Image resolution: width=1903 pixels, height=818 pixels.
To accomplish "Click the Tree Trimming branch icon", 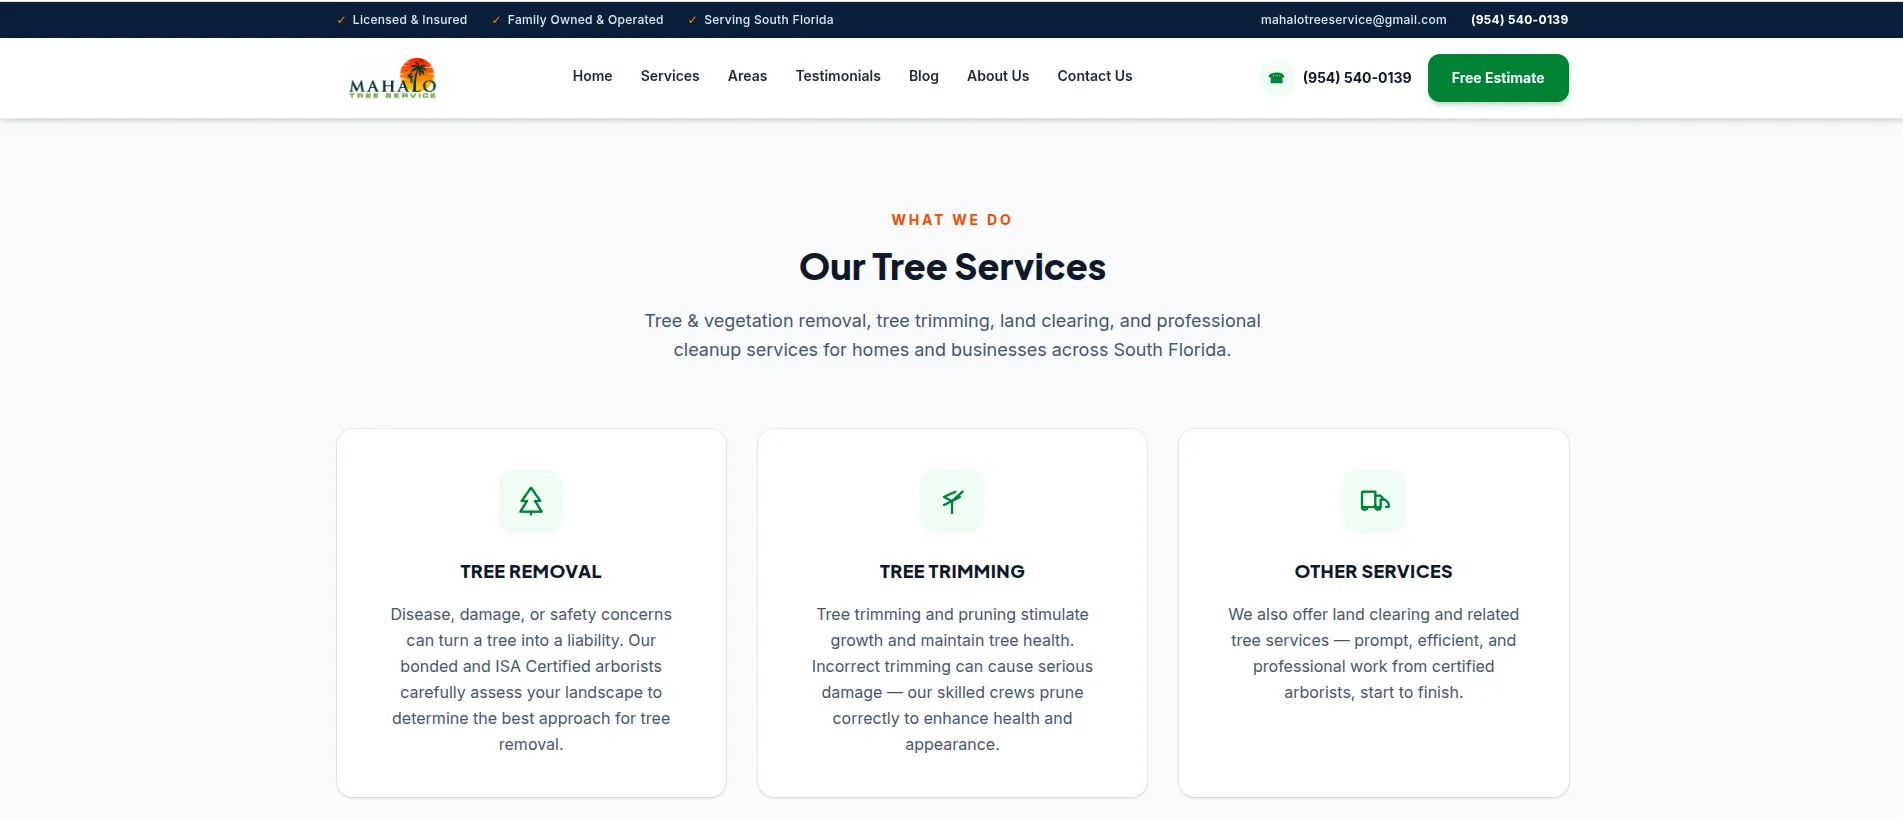I will (x=952, y=501).
